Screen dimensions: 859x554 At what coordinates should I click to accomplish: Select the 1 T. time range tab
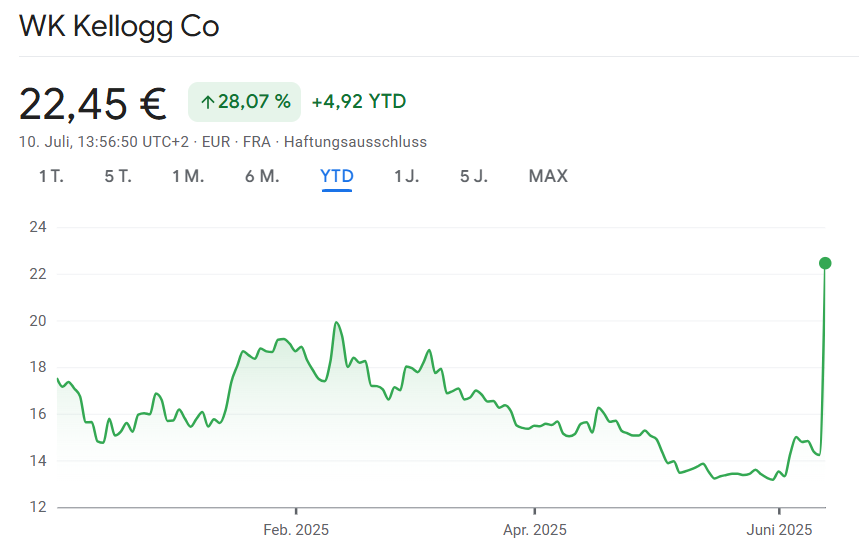[x=51, y=176]
